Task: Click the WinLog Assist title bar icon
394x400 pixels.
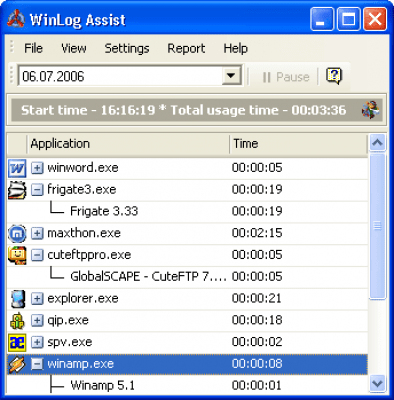Action: pos(16,19)
